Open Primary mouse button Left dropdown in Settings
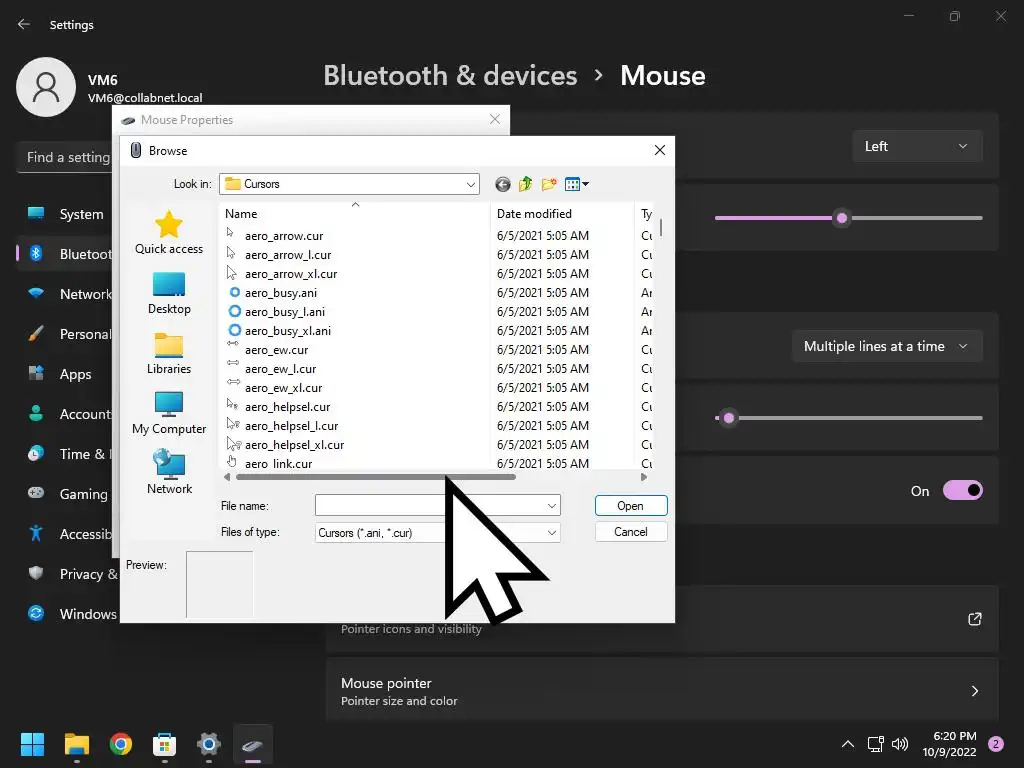This screenshot has height=768, width=1024. 917,146
